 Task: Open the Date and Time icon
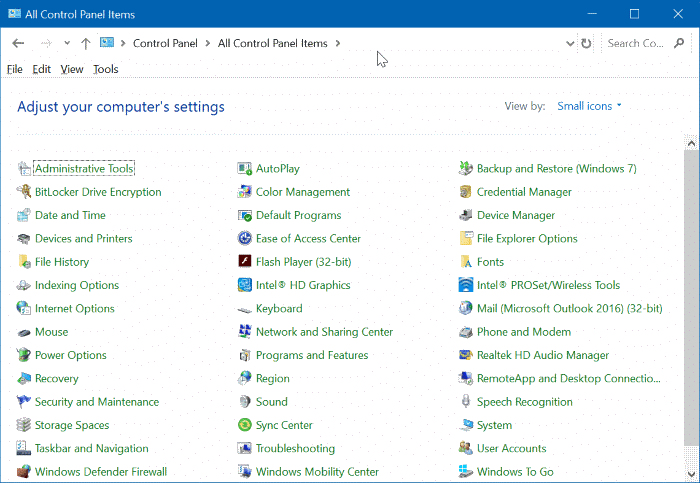click(24, 215)
